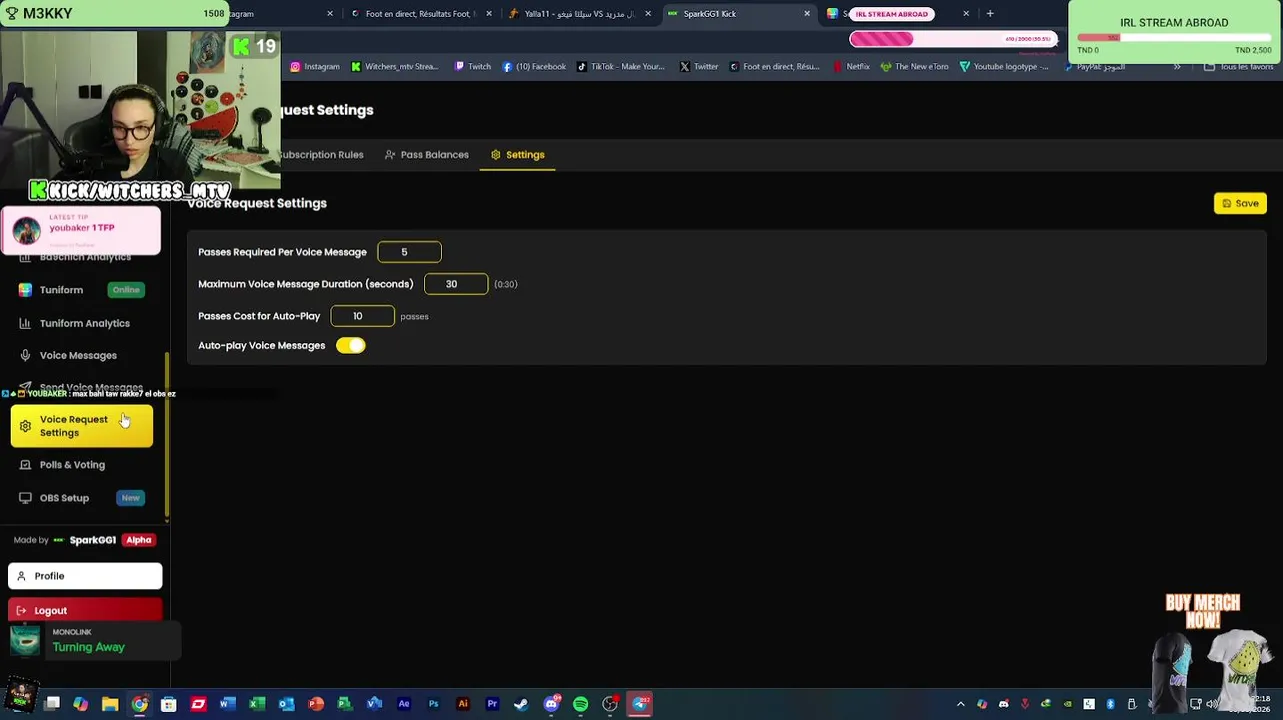Screen dimensions: 1283x720
Task: Open Discord from taskbar
Action: [551, 704]
